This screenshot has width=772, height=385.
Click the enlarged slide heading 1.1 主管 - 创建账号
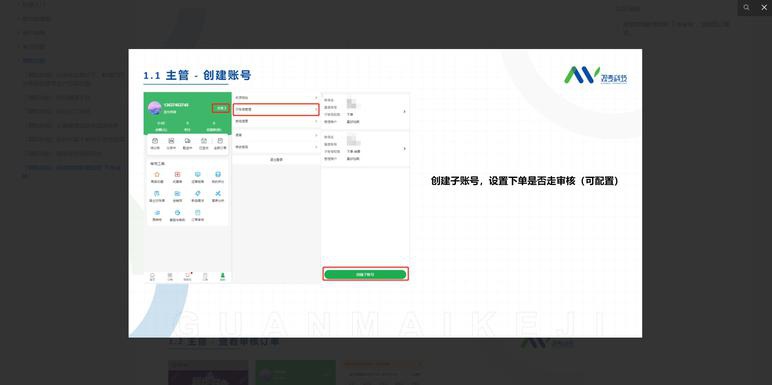click(x=197, y=75)
